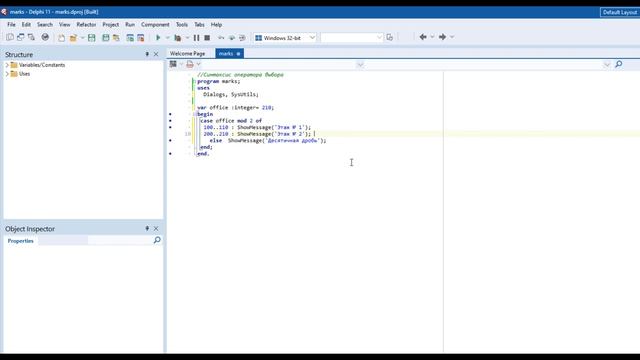Open the Tabs menu
The width and height of the screenshot is (640, 360).
[x=199, y=24]
